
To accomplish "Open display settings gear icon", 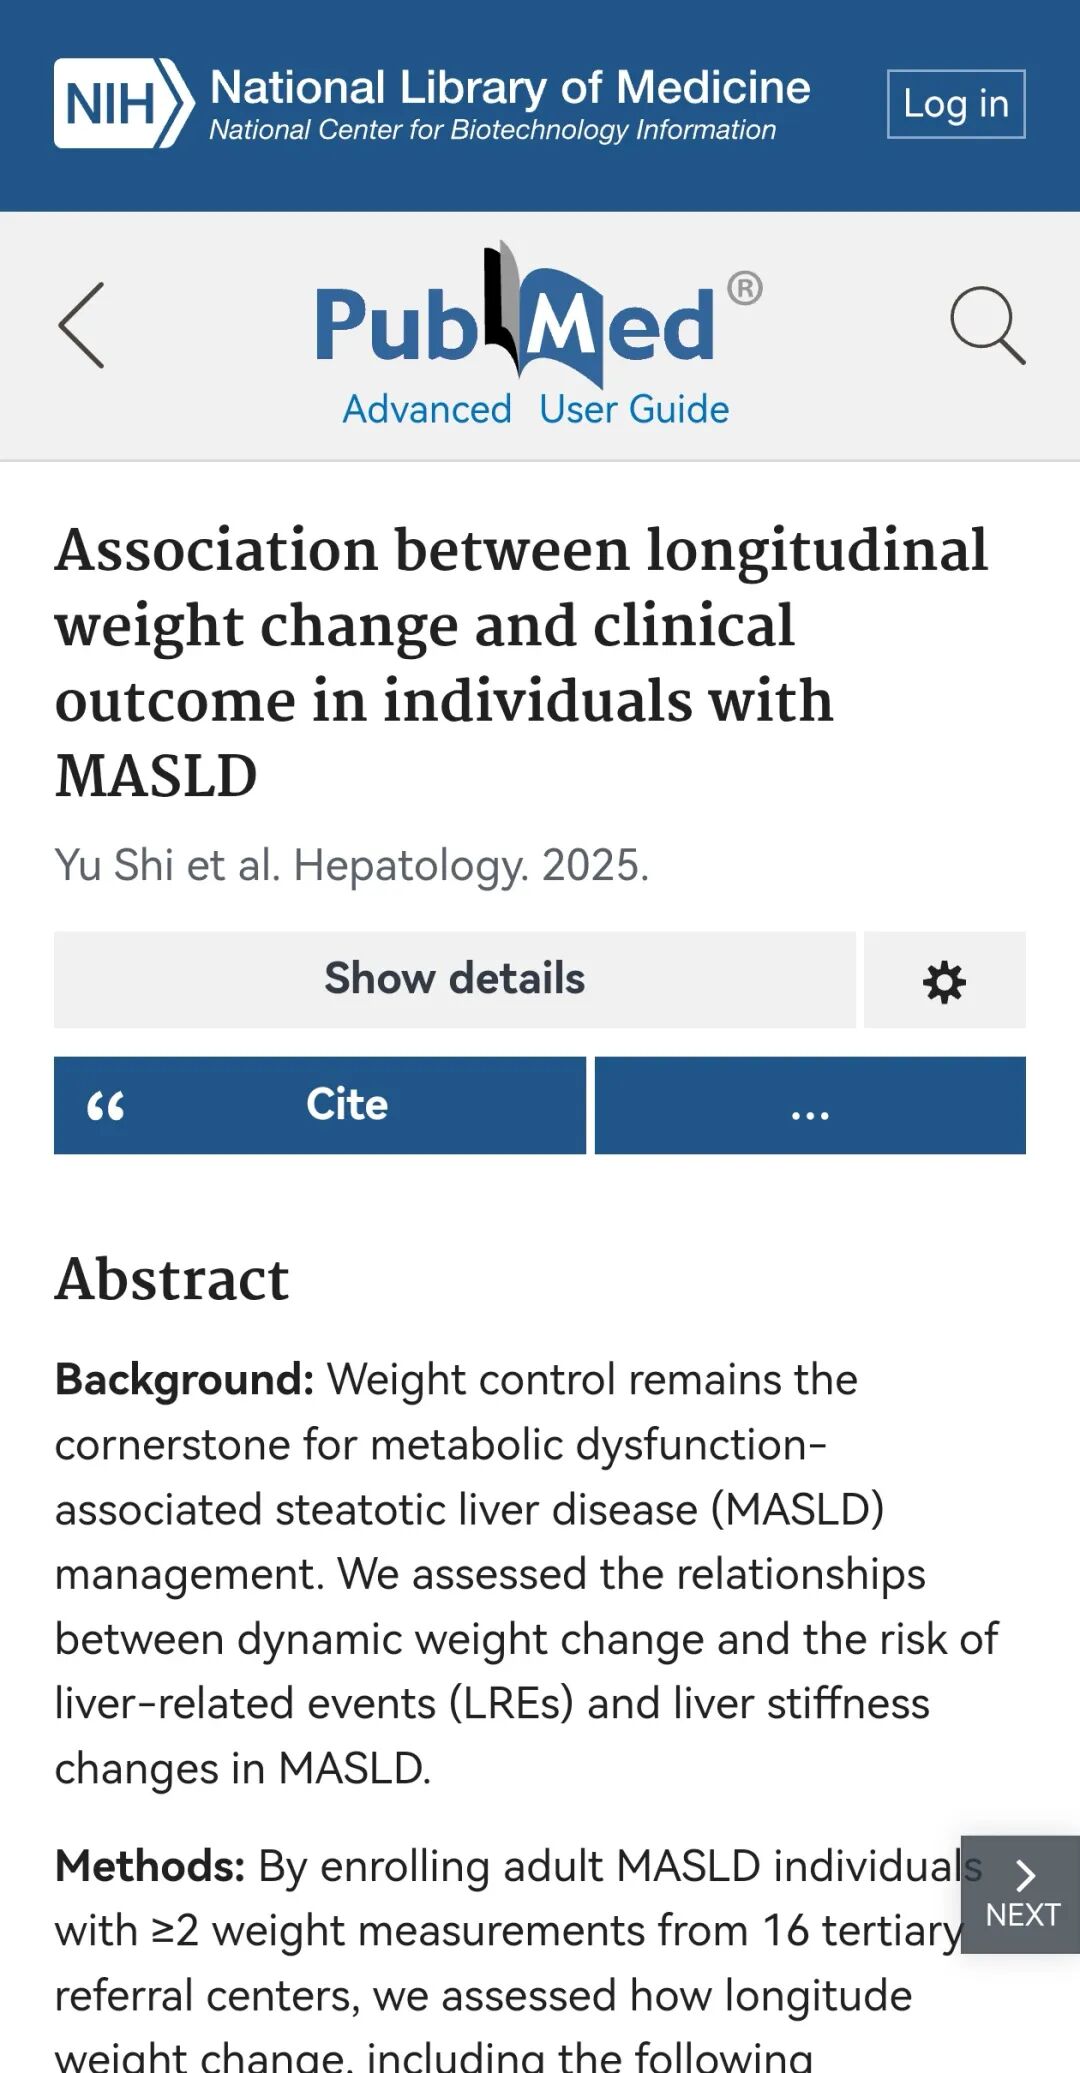I will 944,981.
